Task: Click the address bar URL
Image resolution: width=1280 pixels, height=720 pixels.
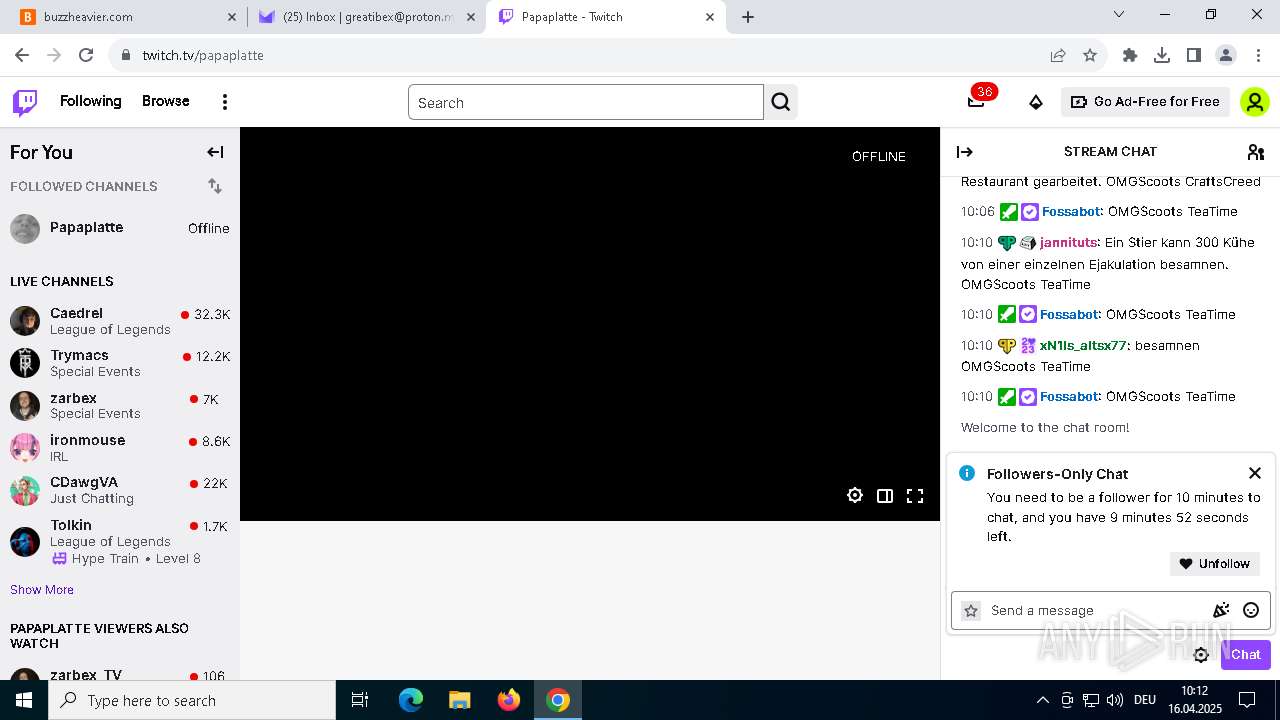Action: coord(203,55)
